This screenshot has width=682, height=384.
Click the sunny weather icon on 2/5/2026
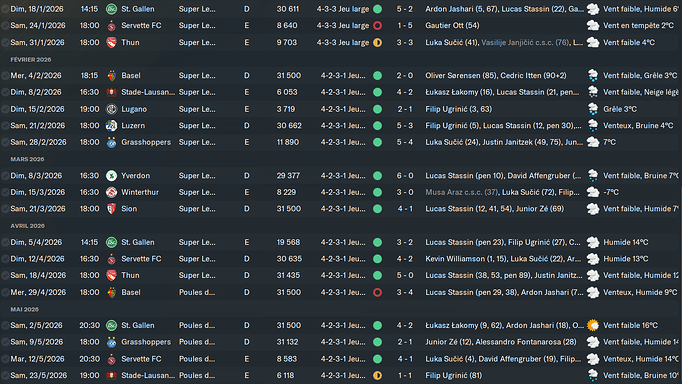point(592,325)
